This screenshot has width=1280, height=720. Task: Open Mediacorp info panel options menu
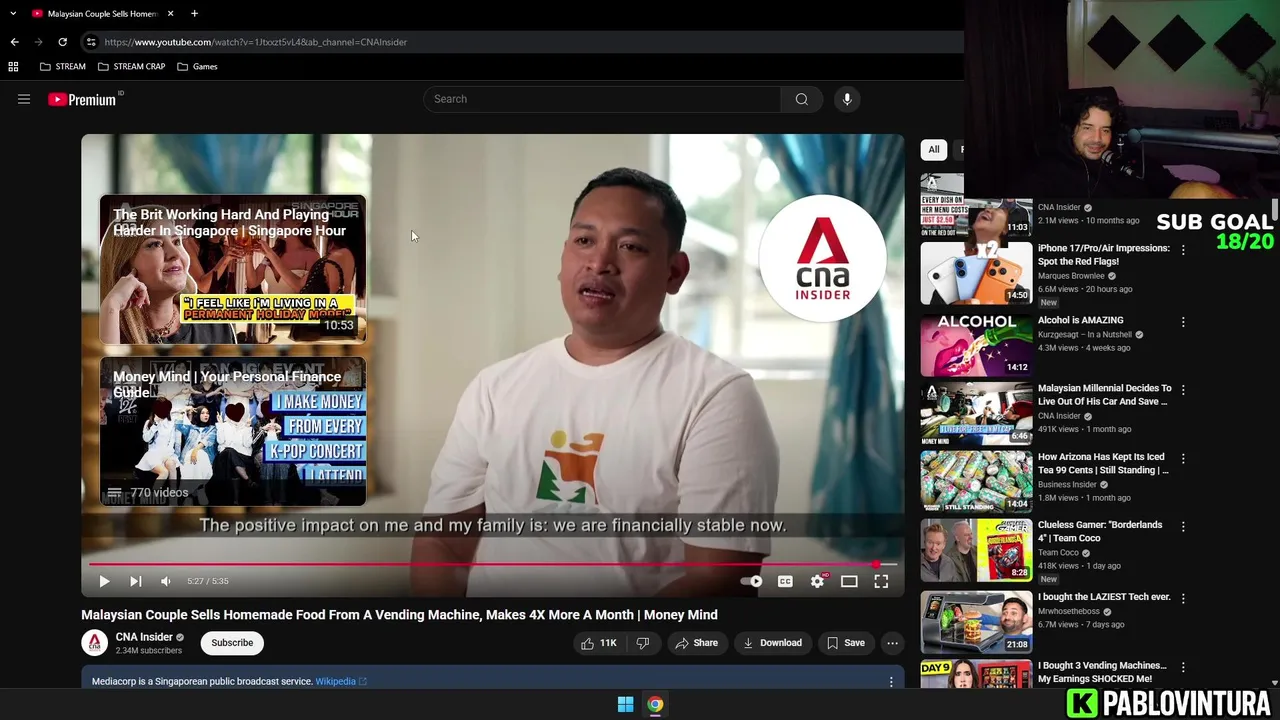[x=891, y=682]
